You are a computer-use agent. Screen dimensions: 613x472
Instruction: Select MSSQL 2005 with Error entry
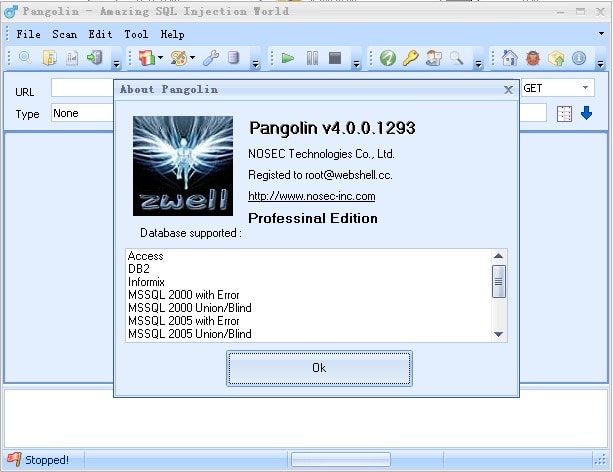(183, 321)
